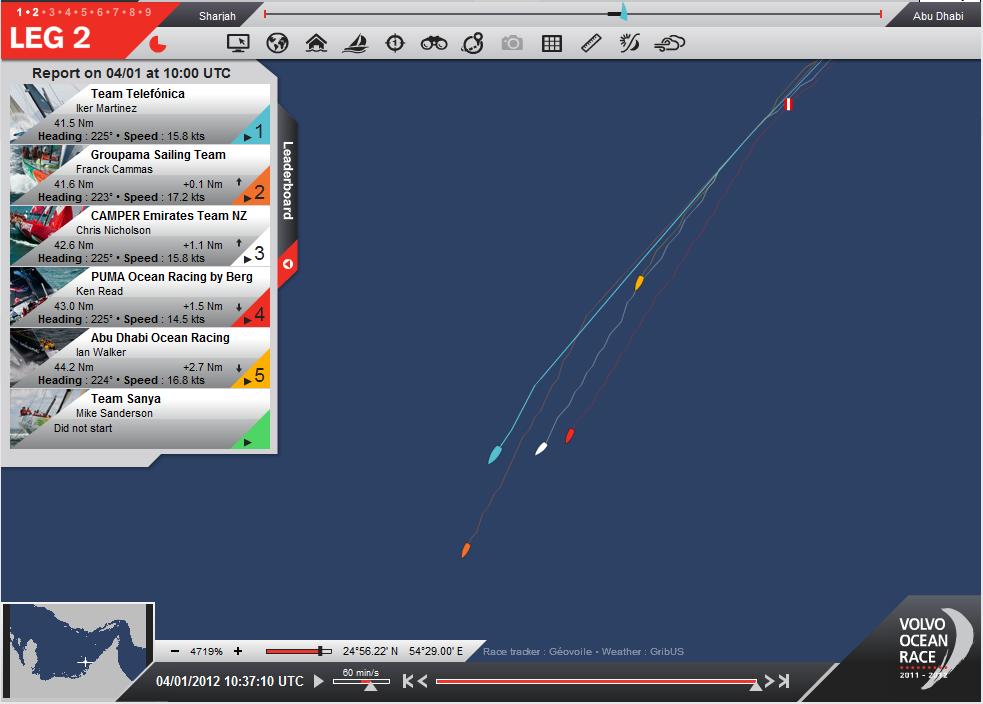Select leg 1 in the leg selector

[x=19, y=12]
